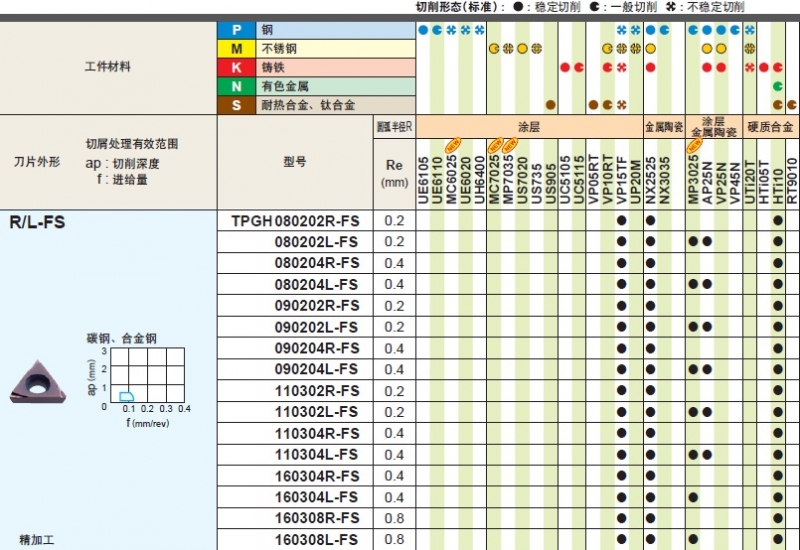Select model 110302R-FS
This screenshot has width=800, height=550.
(x=317, y=391)
